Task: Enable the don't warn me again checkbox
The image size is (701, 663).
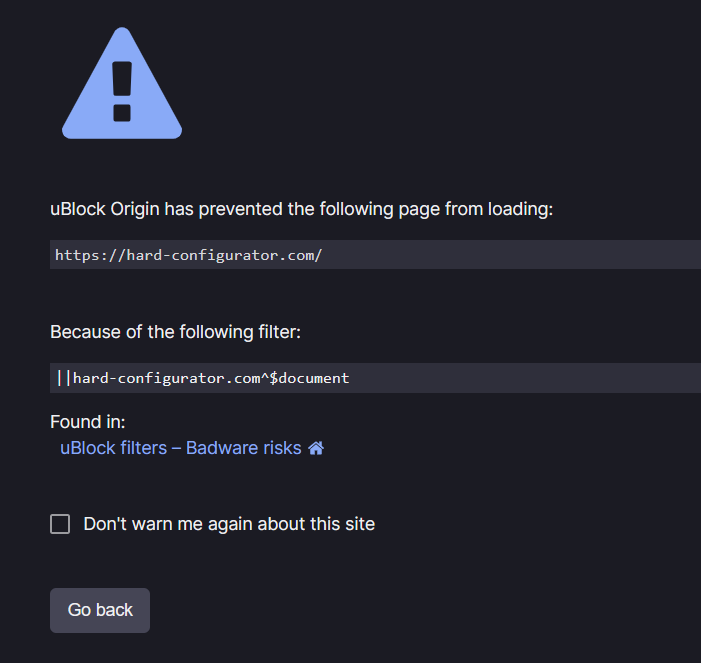Action: tap(60, 524)
